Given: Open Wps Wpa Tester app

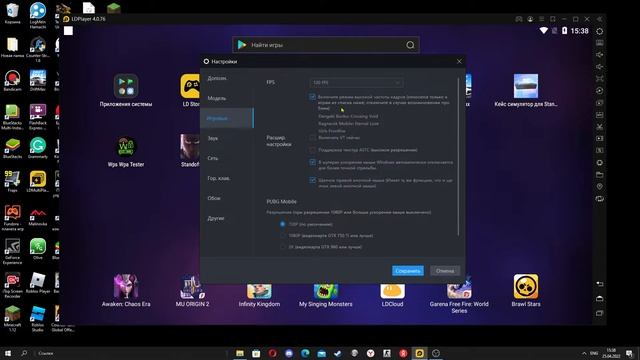Looking at the screenshot, I should 126,151.
